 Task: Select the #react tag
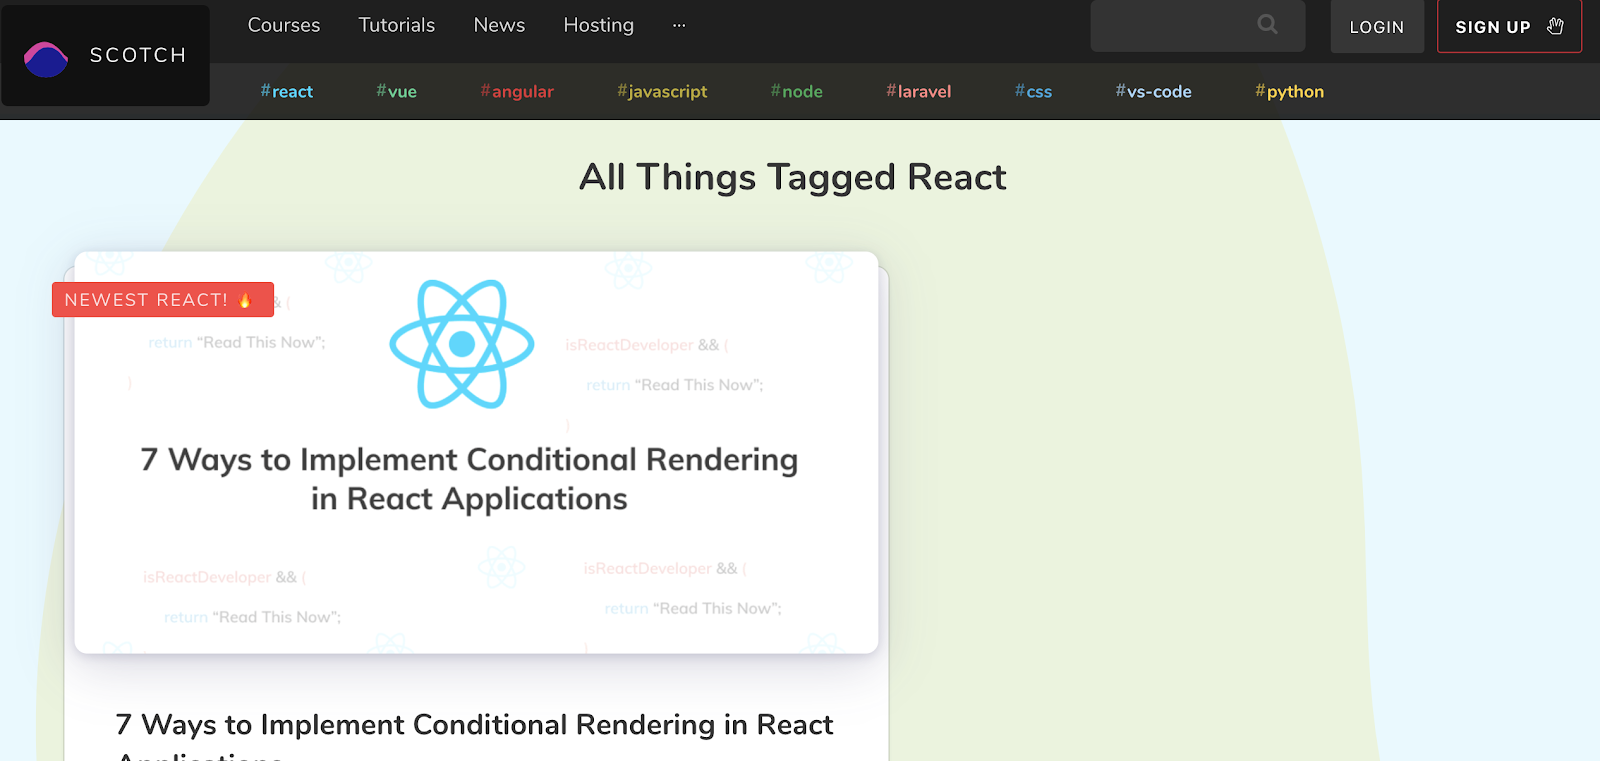click(x=287, y=91)
